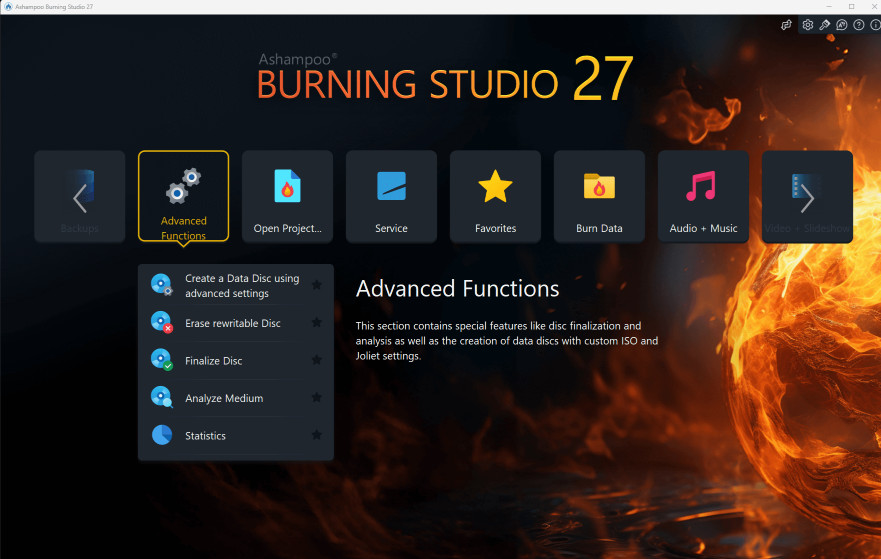
Task: Toggle favorite star for Erase rewritable Disc
Action: [317, 322]
